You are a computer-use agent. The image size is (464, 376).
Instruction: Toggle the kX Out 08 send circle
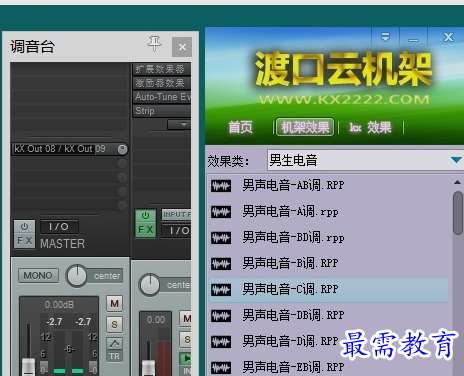coord(122,149)
